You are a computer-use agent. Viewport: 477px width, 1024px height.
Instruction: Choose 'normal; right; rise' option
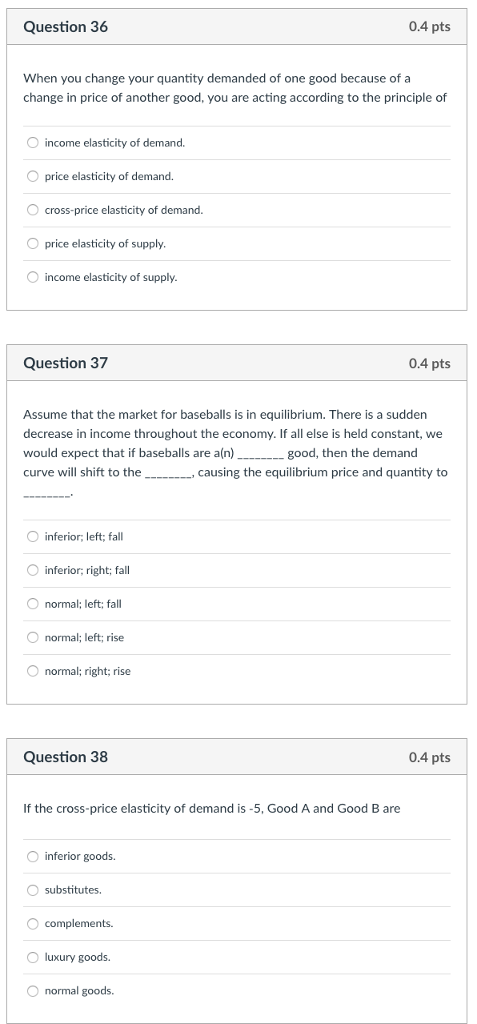pyautogui.click(x=33, y=671)
